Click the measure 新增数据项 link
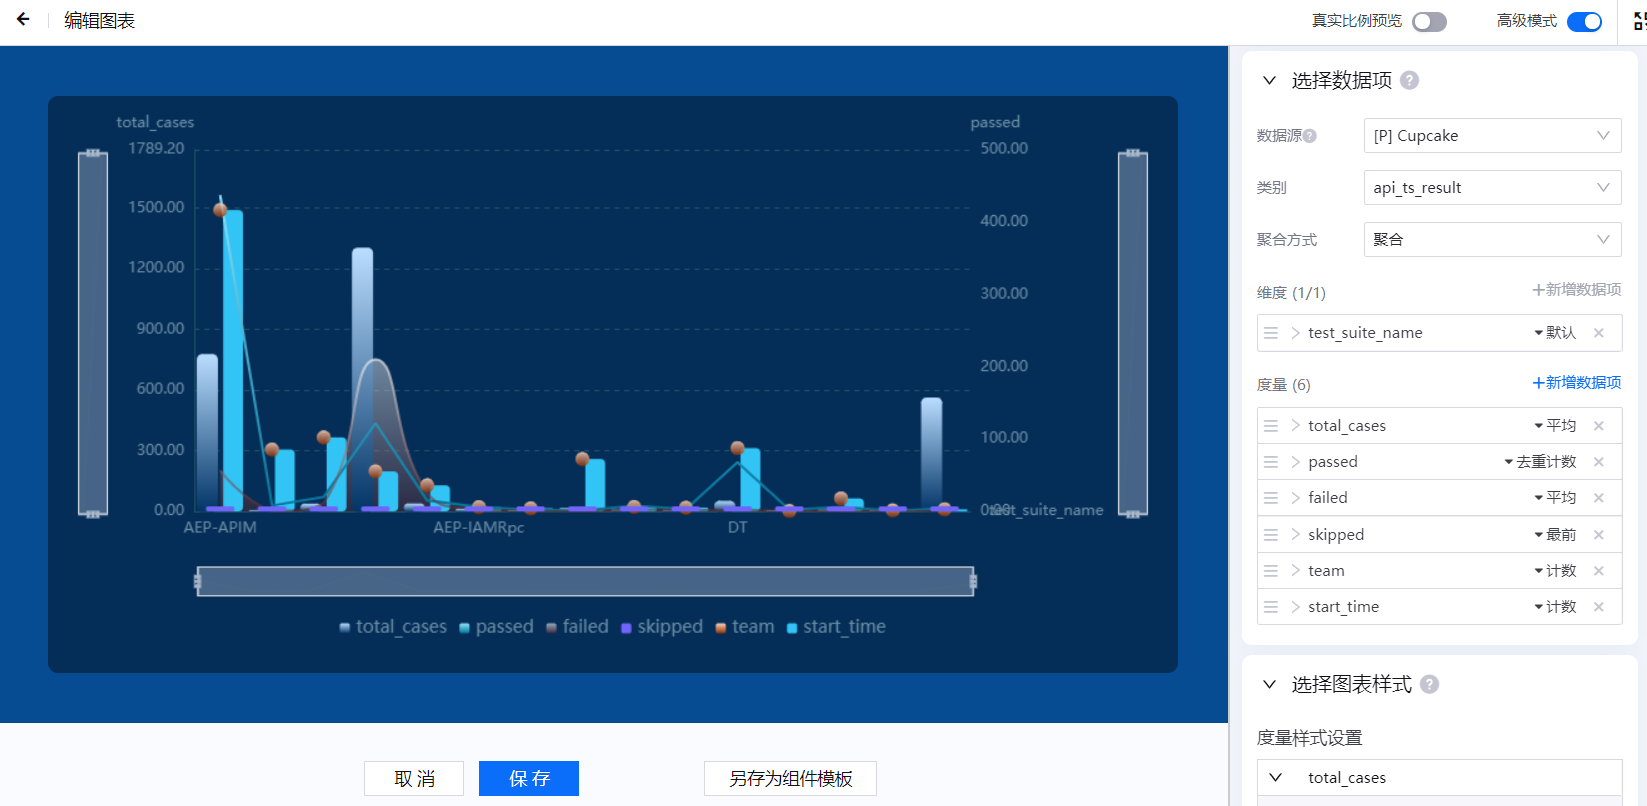The width and height of the screenshot is (1647, 806). [1577, 383]
